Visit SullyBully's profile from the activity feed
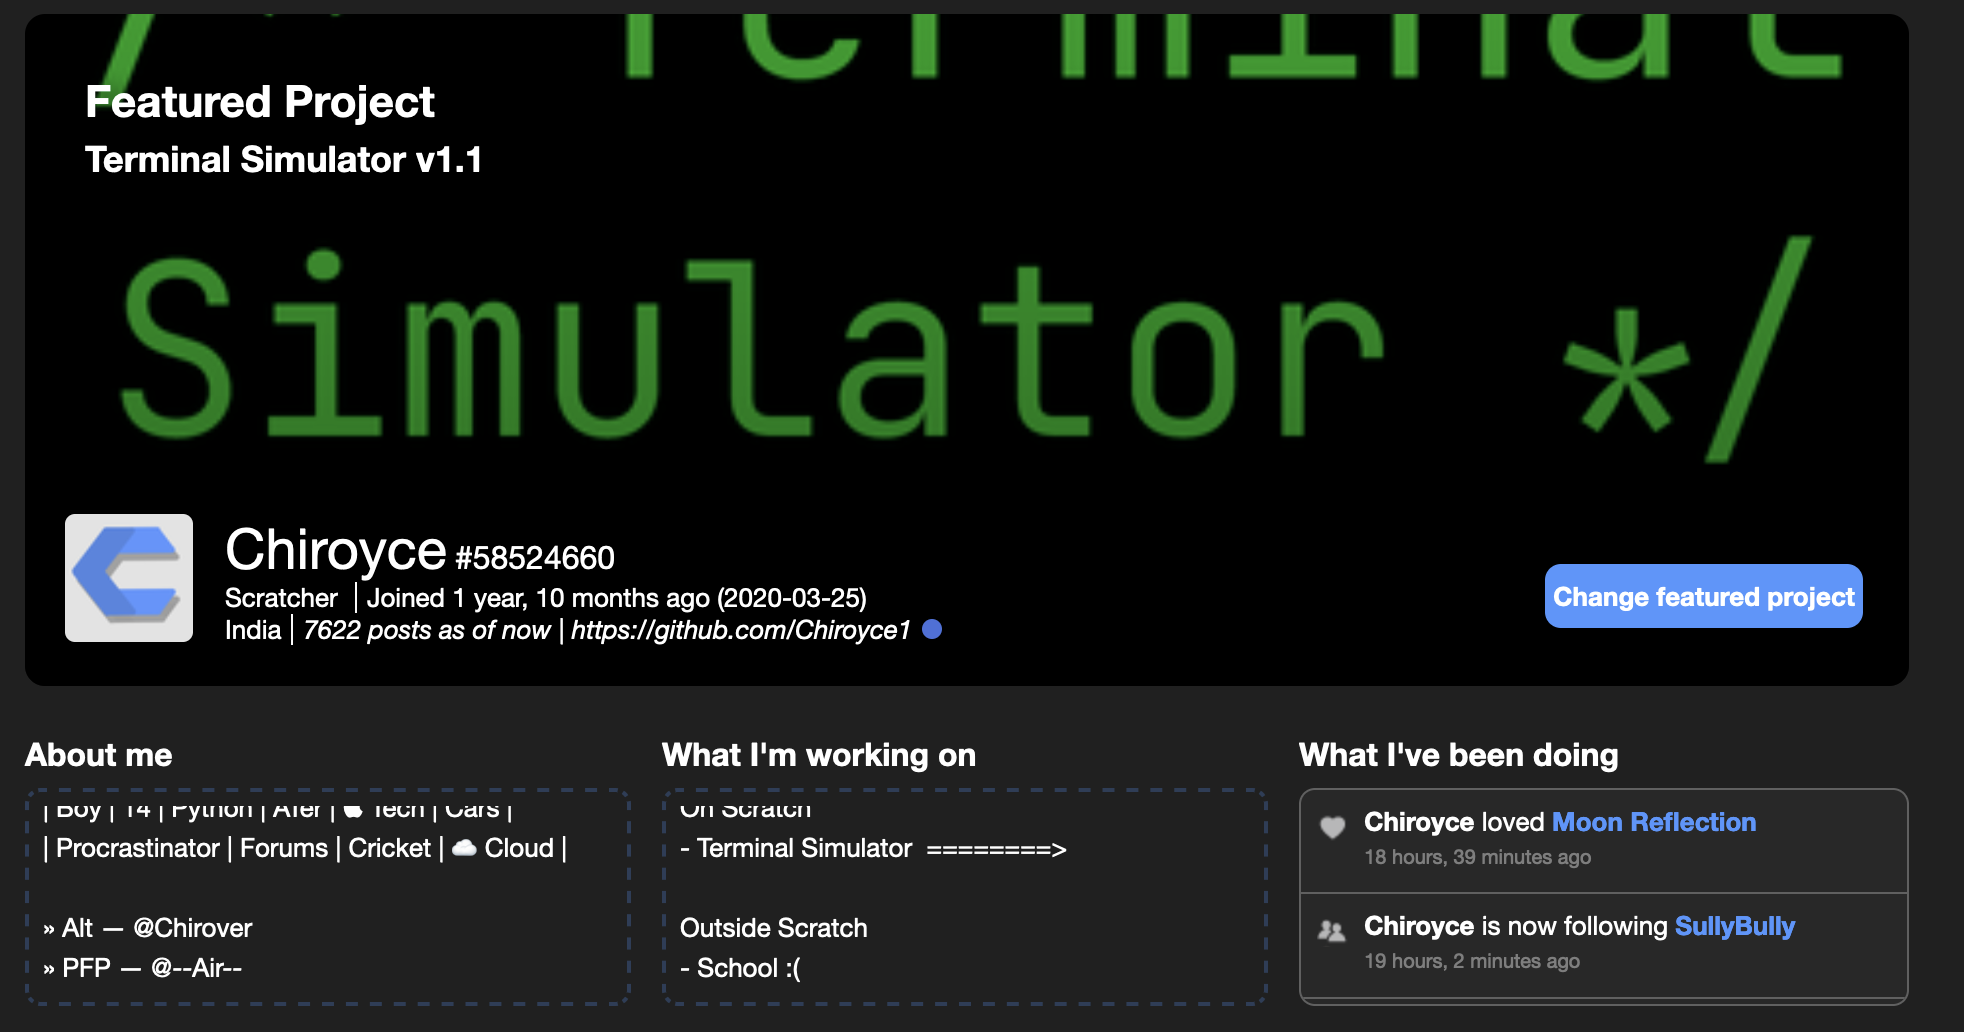The image size is (1964, 1032). point(1733,927)
